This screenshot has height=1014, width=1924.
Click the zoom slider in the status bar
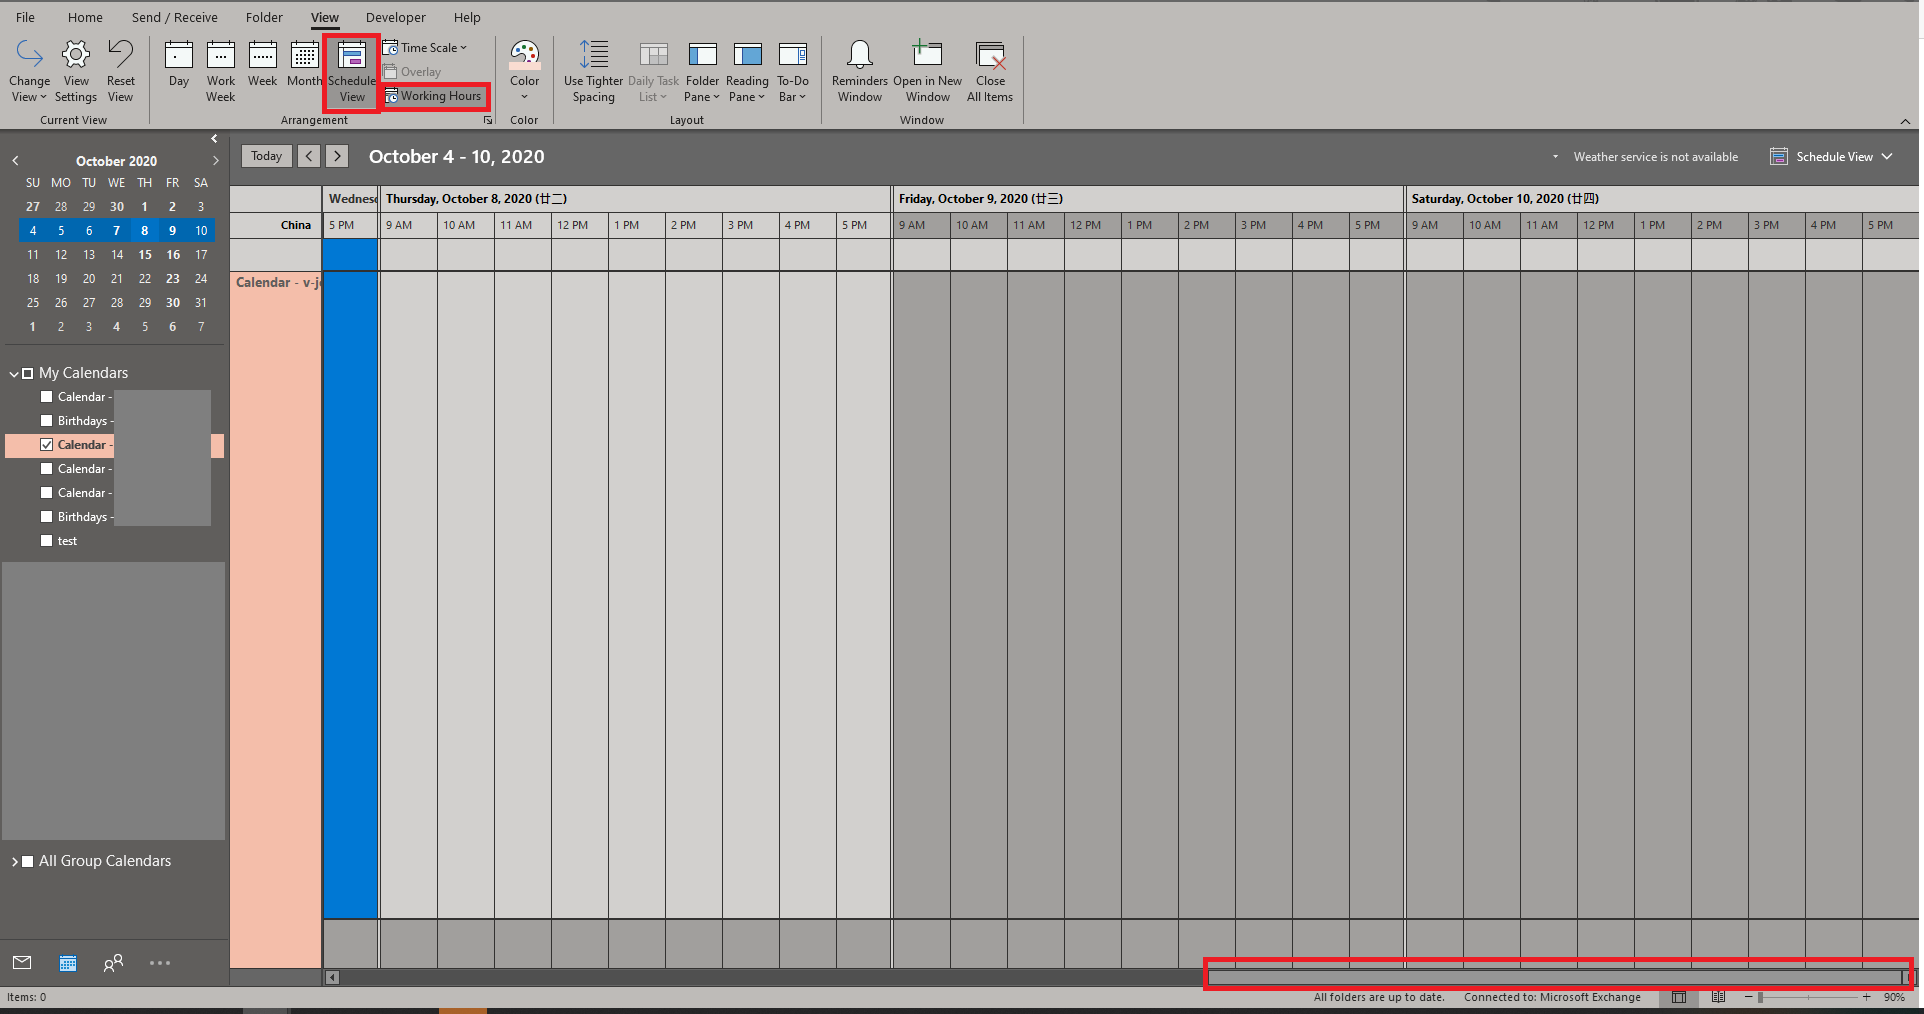pos(1808,997)
